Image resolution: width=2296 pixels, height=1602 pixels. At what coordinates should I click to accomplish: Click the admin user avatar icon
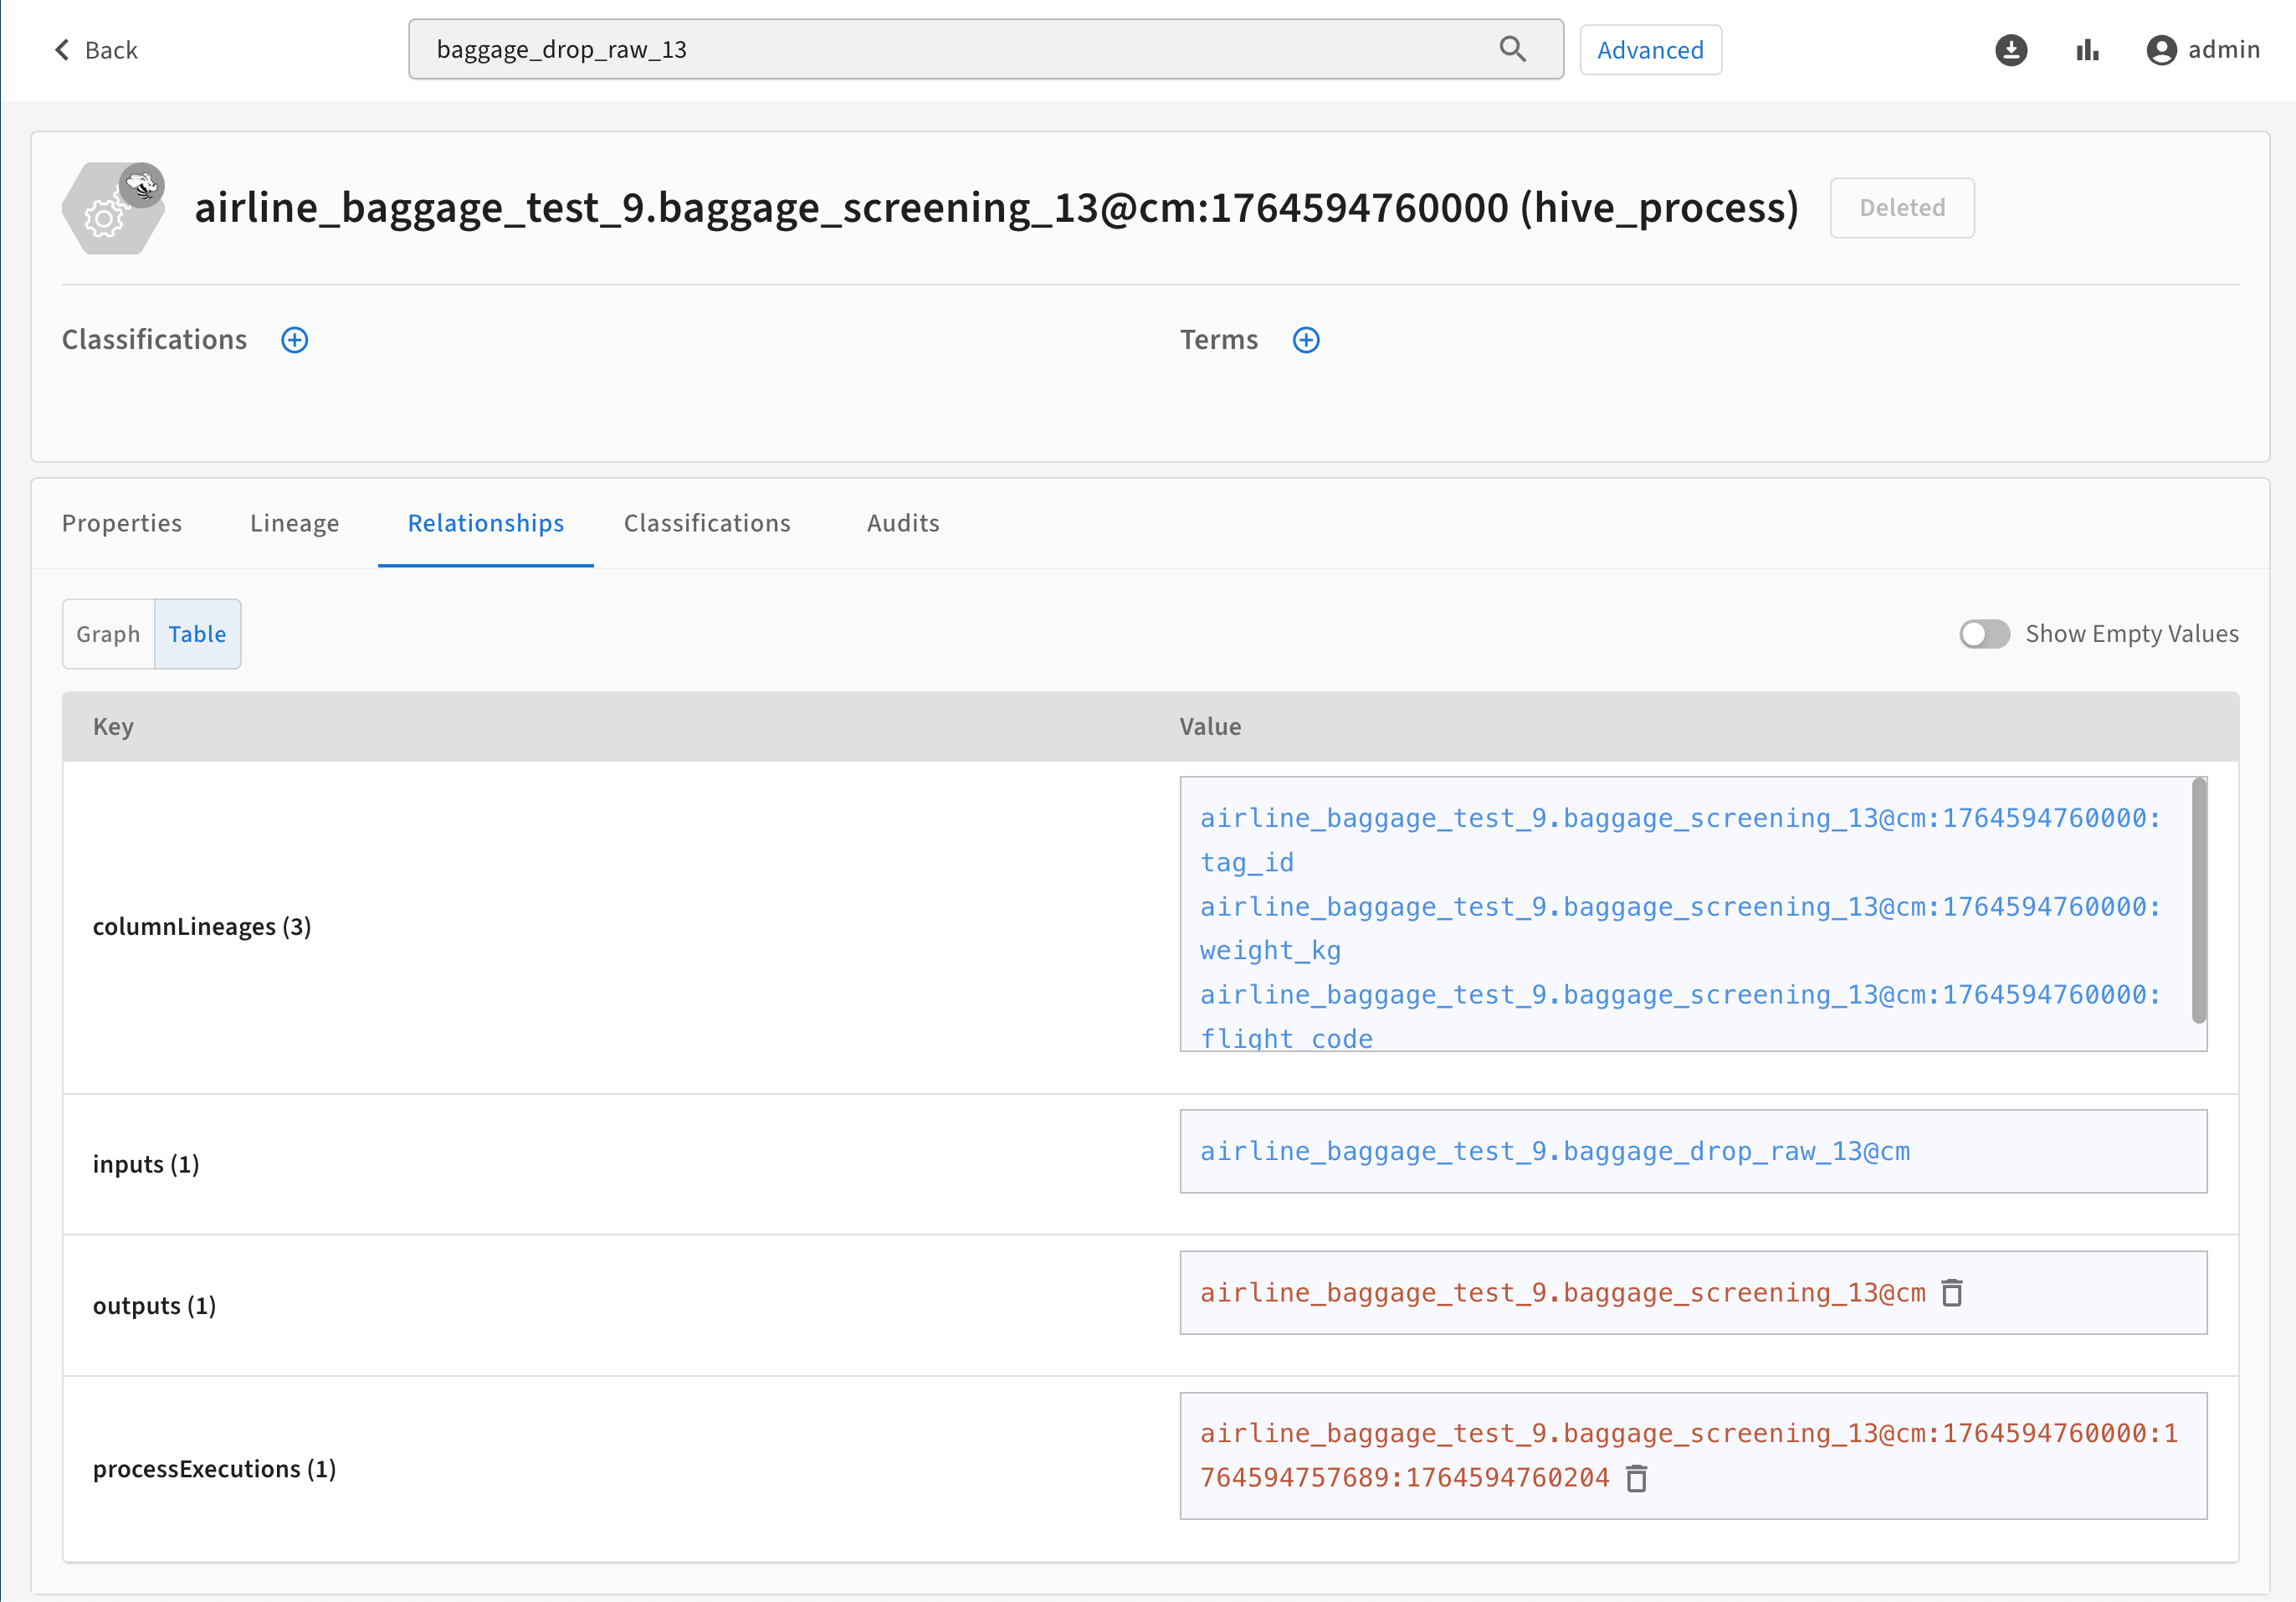point(2161,50)
